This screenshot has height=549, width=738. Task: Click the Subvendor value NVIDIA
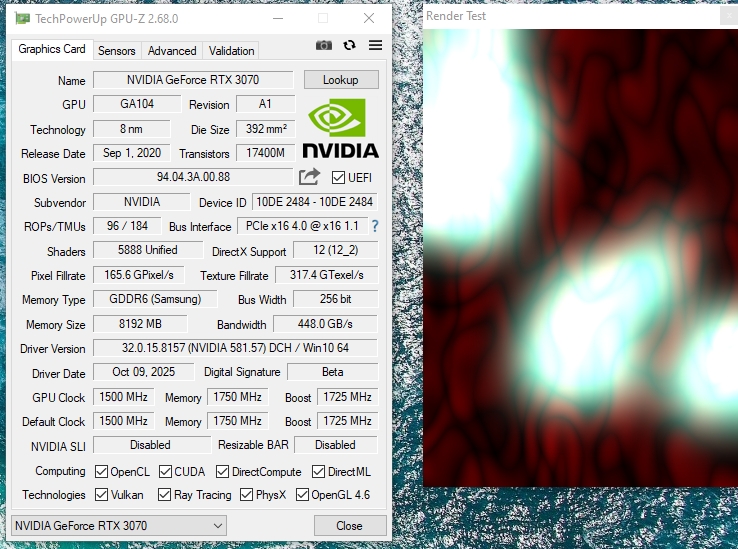click(x=142, y=202)
